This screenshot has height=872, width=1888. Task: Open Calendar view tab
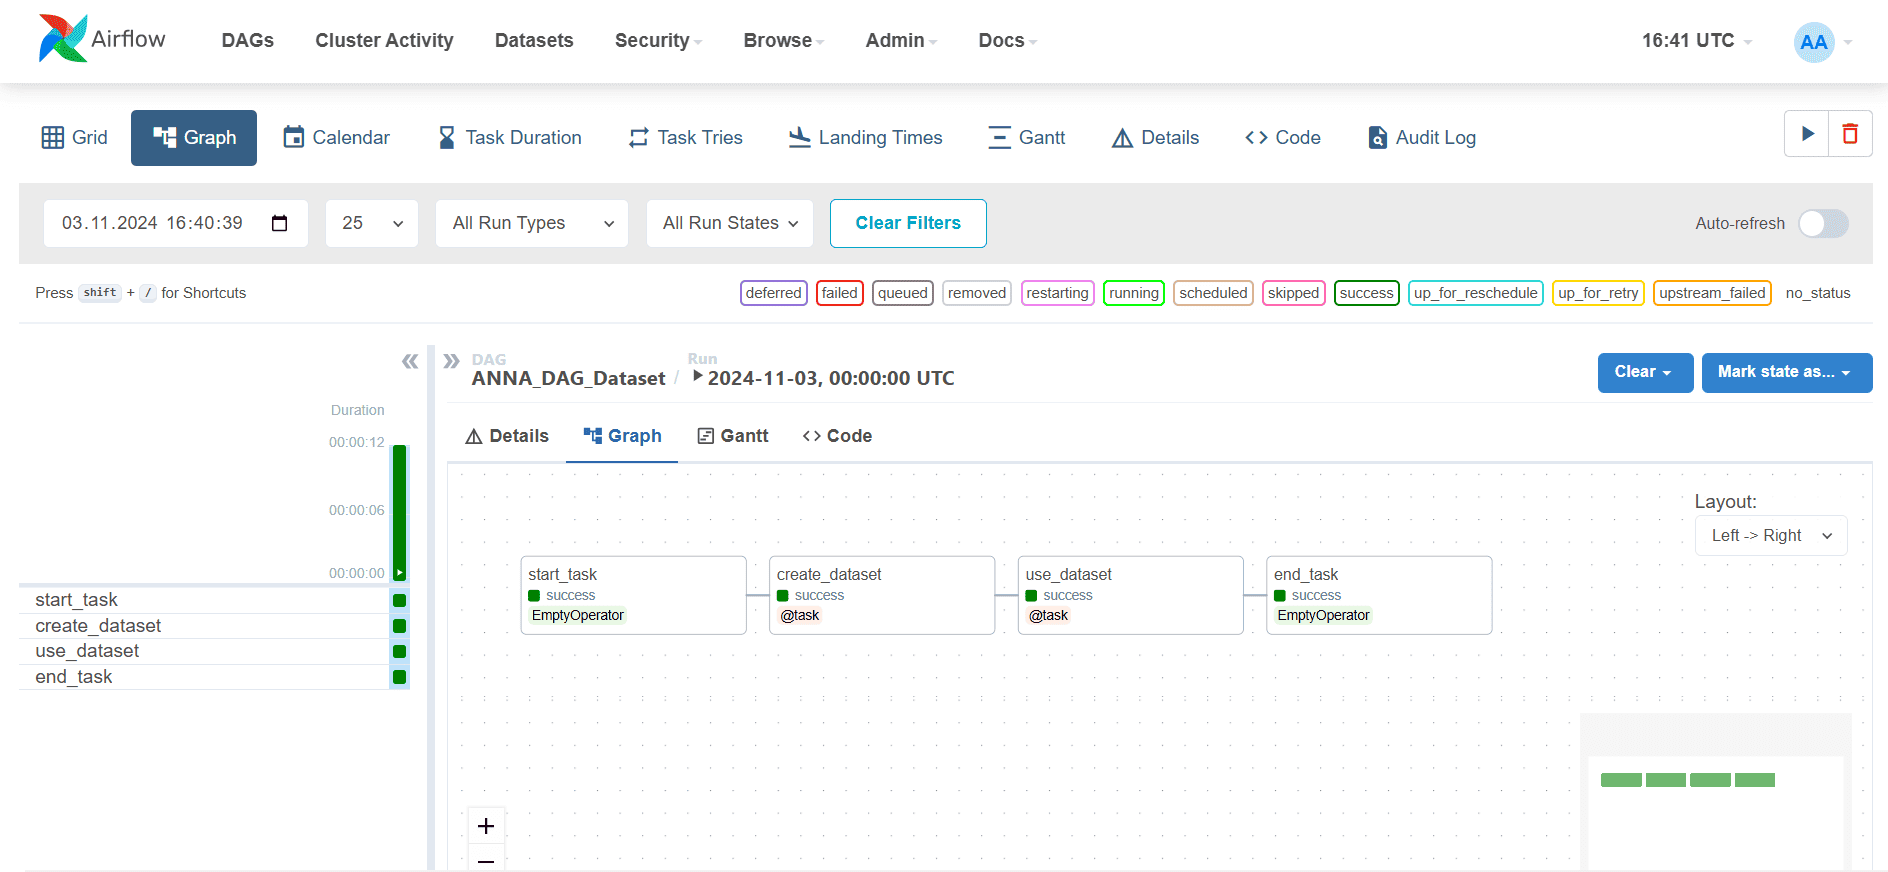tap(336, 137)
